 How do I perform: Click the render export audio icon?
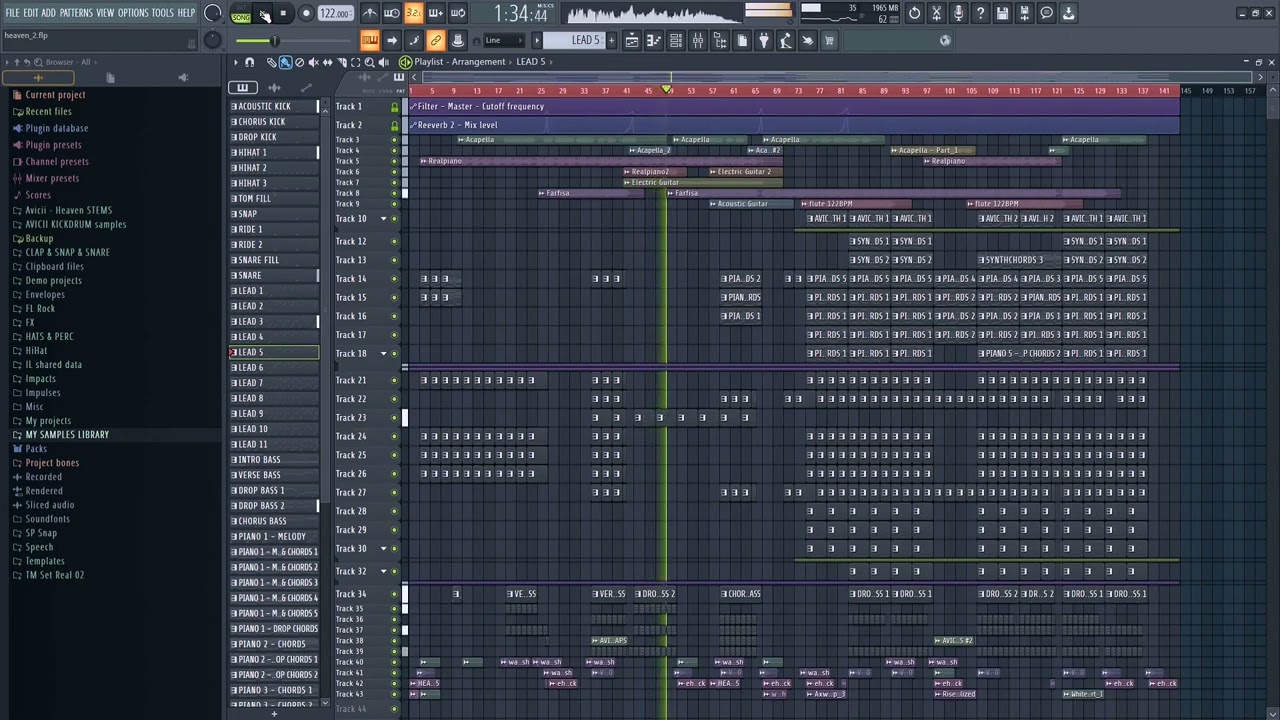(1024, 13)
